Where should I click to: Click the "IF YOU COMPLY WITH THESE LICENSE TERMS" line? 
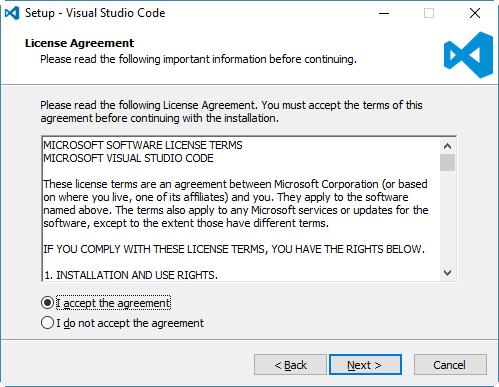[234, 249]
